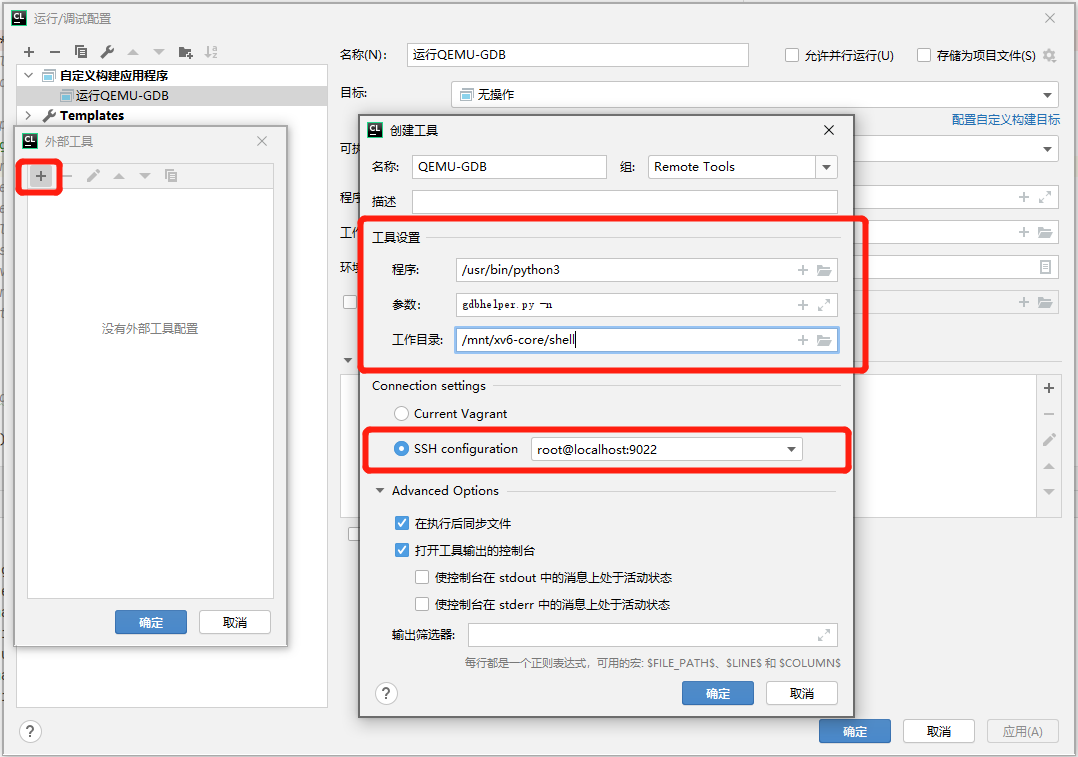The height and width of the screenshot is (757, 1078).
Task: Click the insert macro plus icon in 程序 field
Action: 802,270
